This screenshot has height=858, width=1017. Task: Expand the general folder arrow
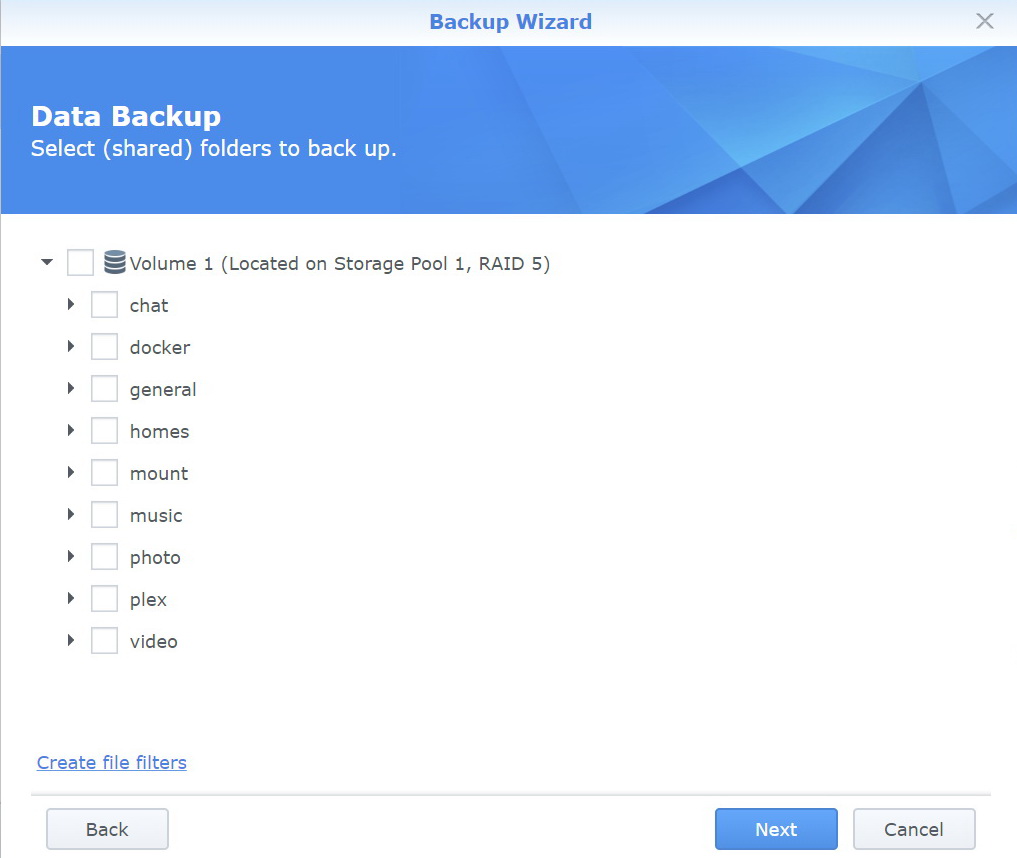pyautogui.click(x=71, y=388)
